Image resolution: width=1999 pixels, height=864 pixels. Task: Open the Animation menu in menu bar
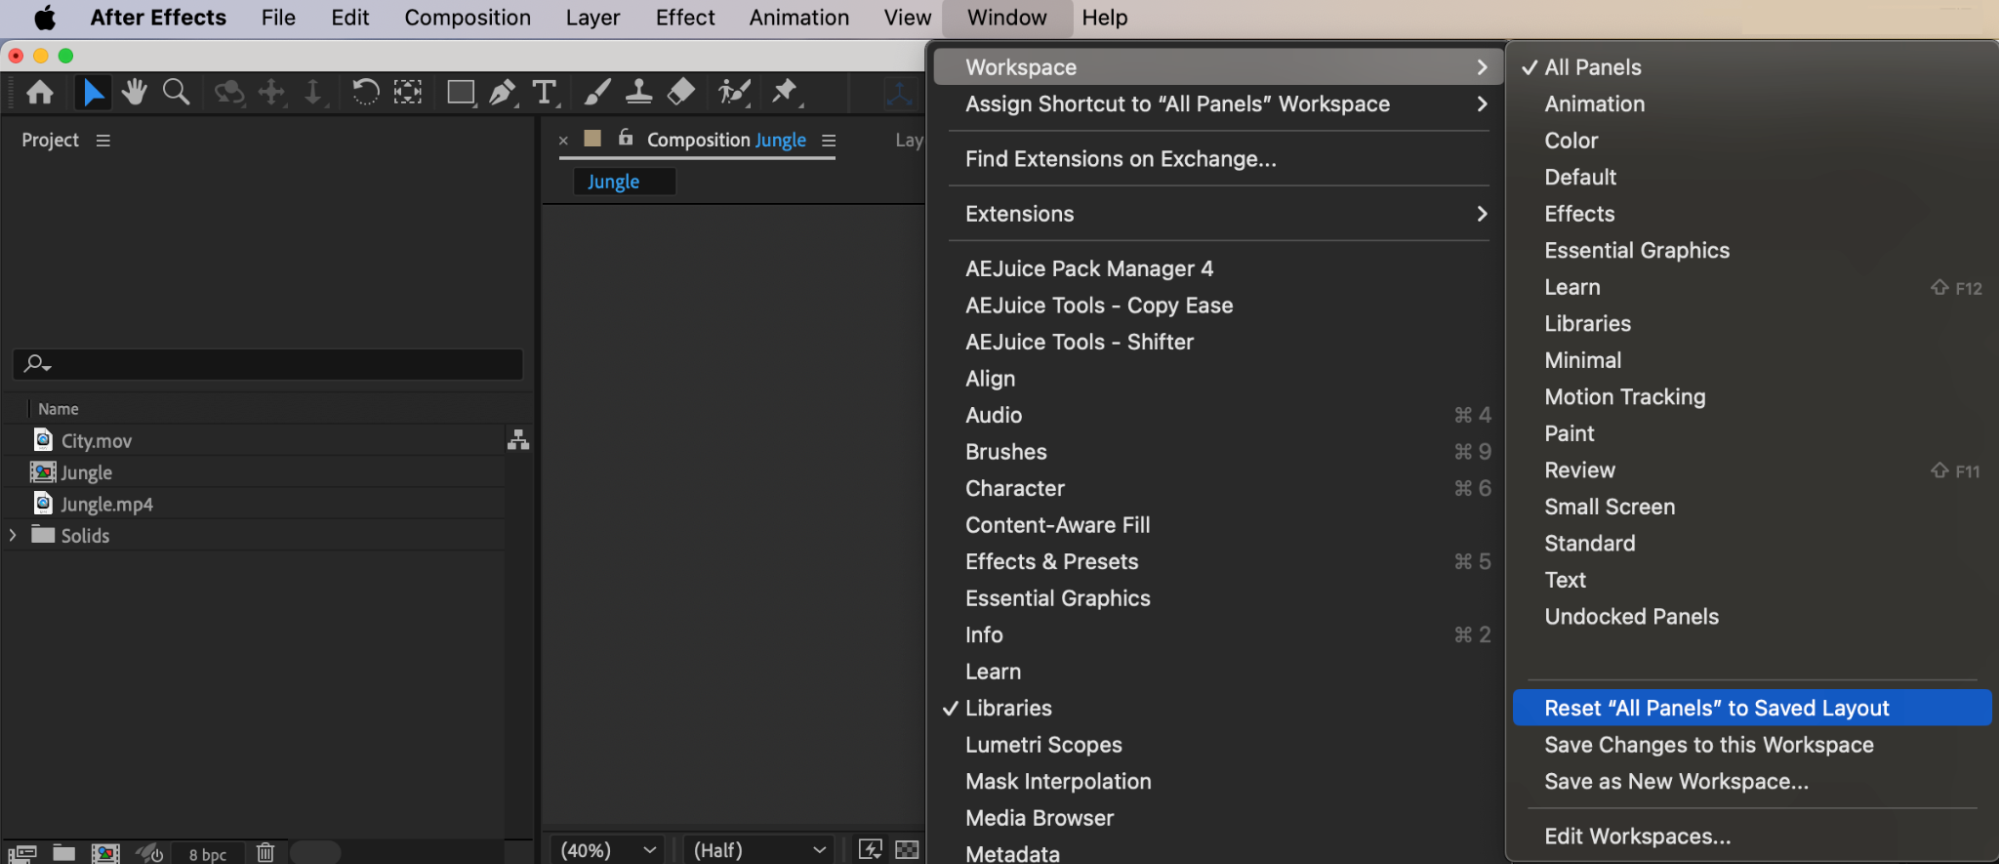click(799, 18)
